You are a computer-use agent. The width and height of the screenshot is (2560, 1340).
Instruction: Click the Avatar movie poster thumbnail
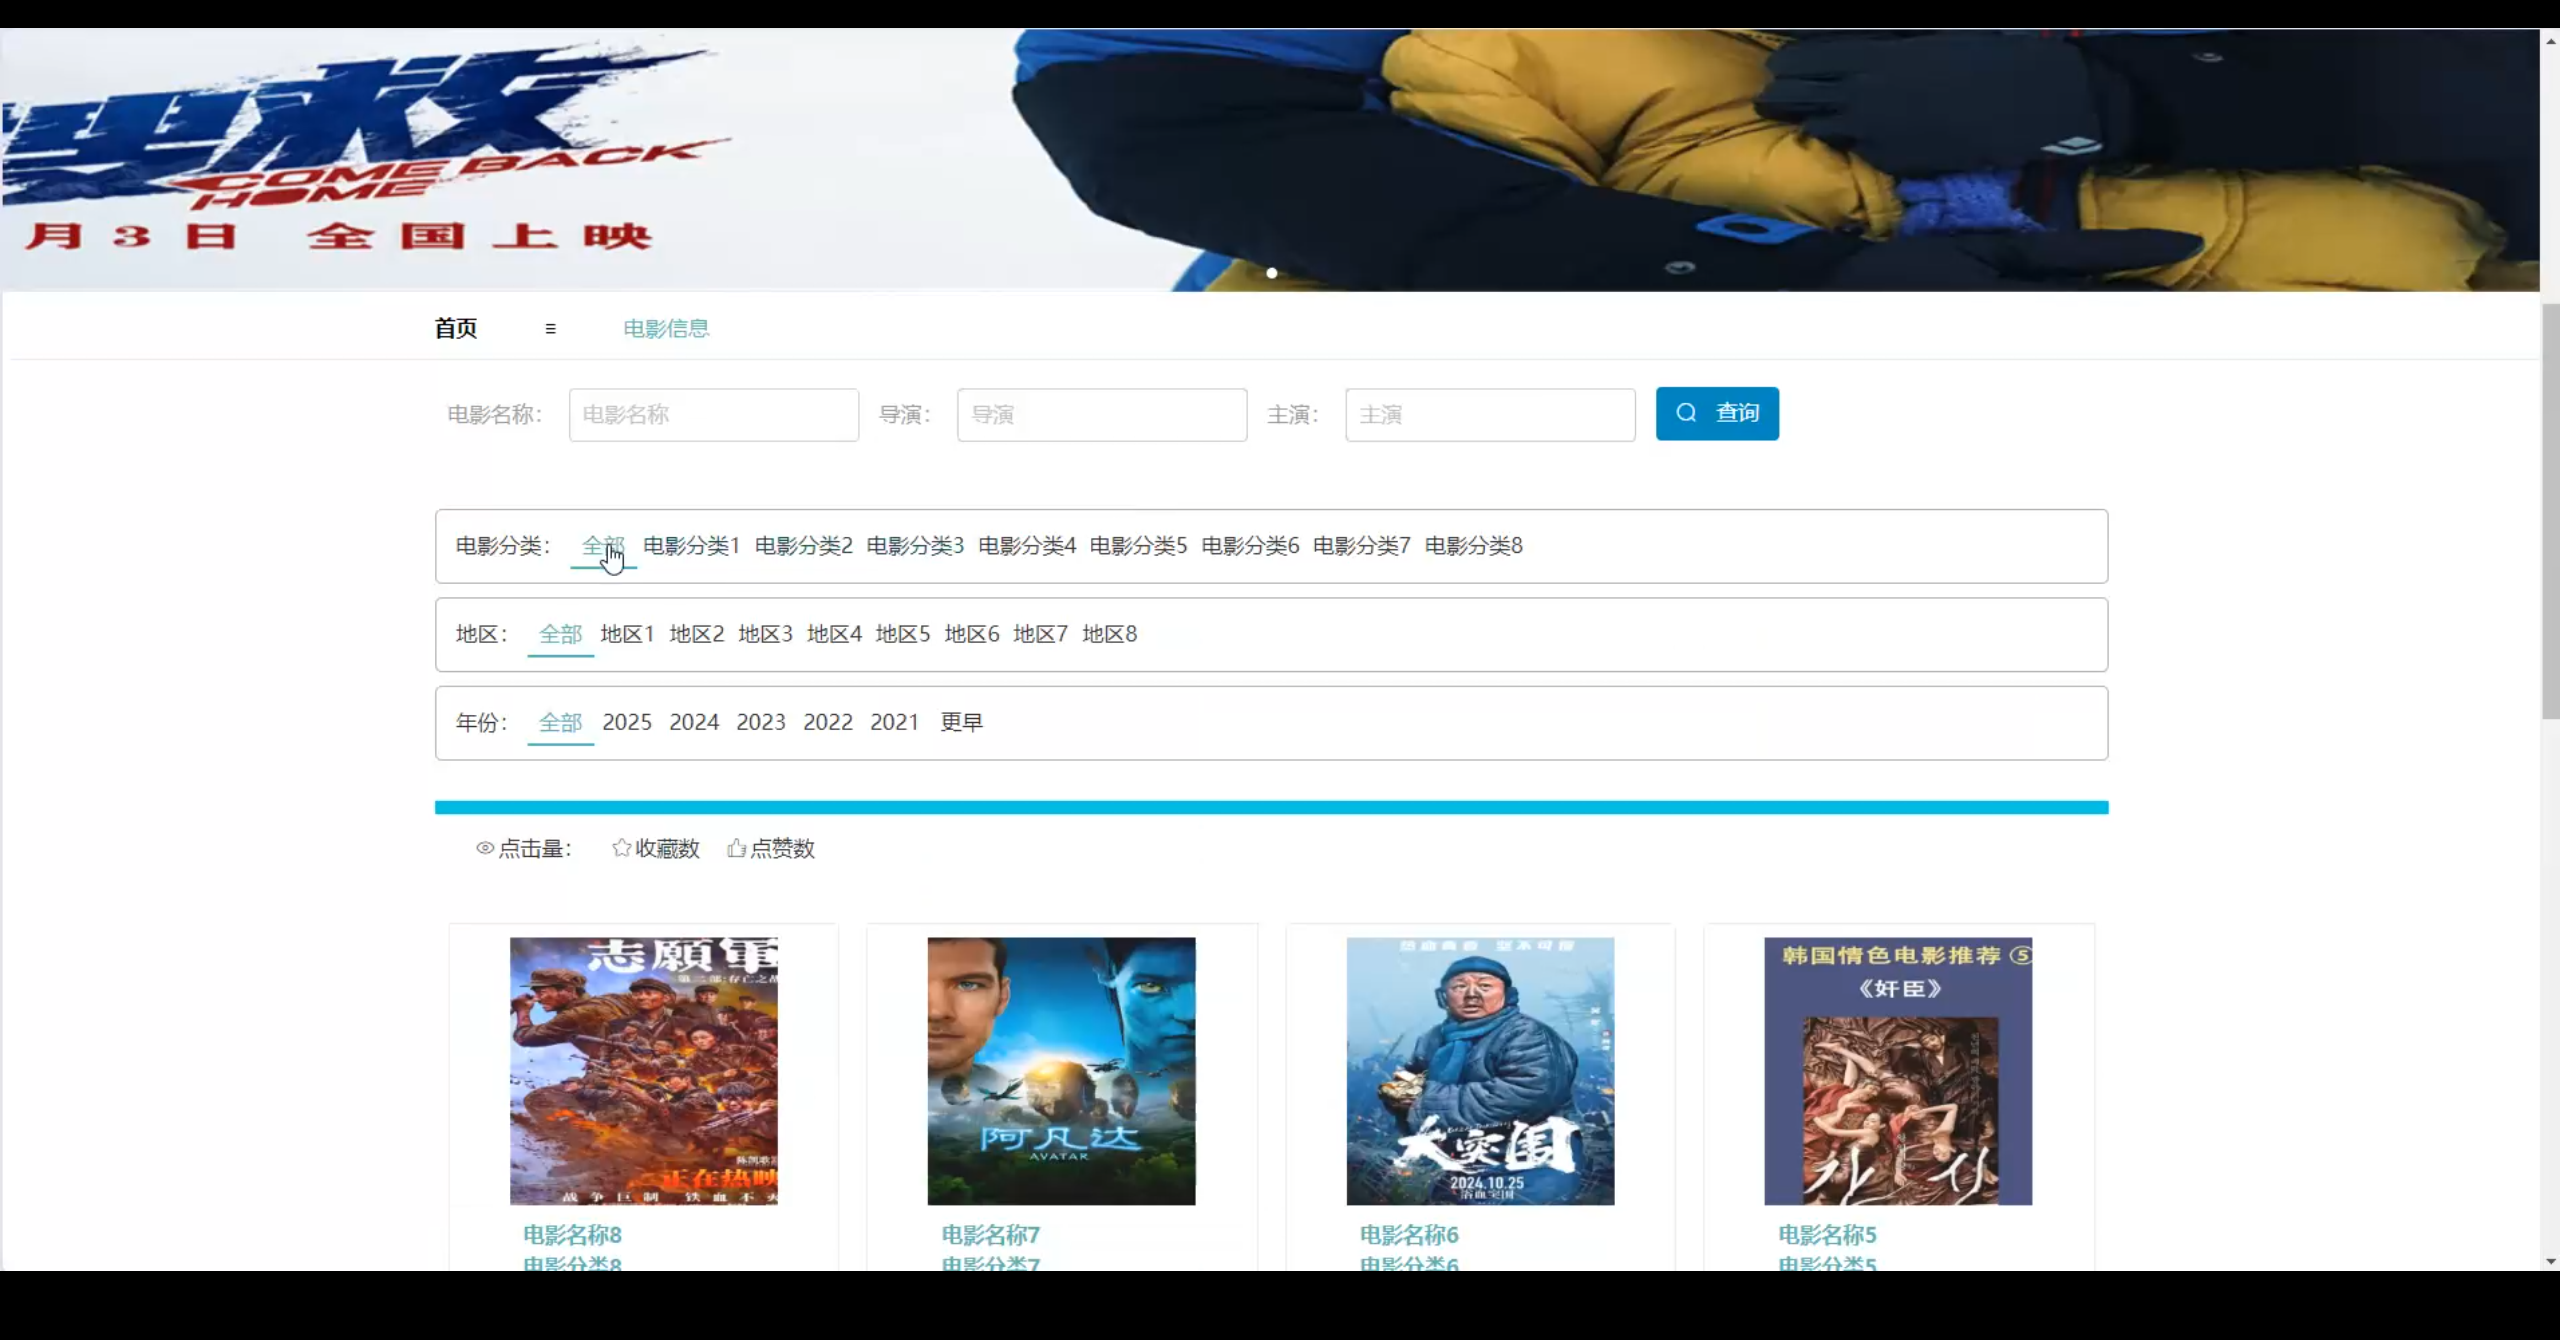coord(1060,1070)
